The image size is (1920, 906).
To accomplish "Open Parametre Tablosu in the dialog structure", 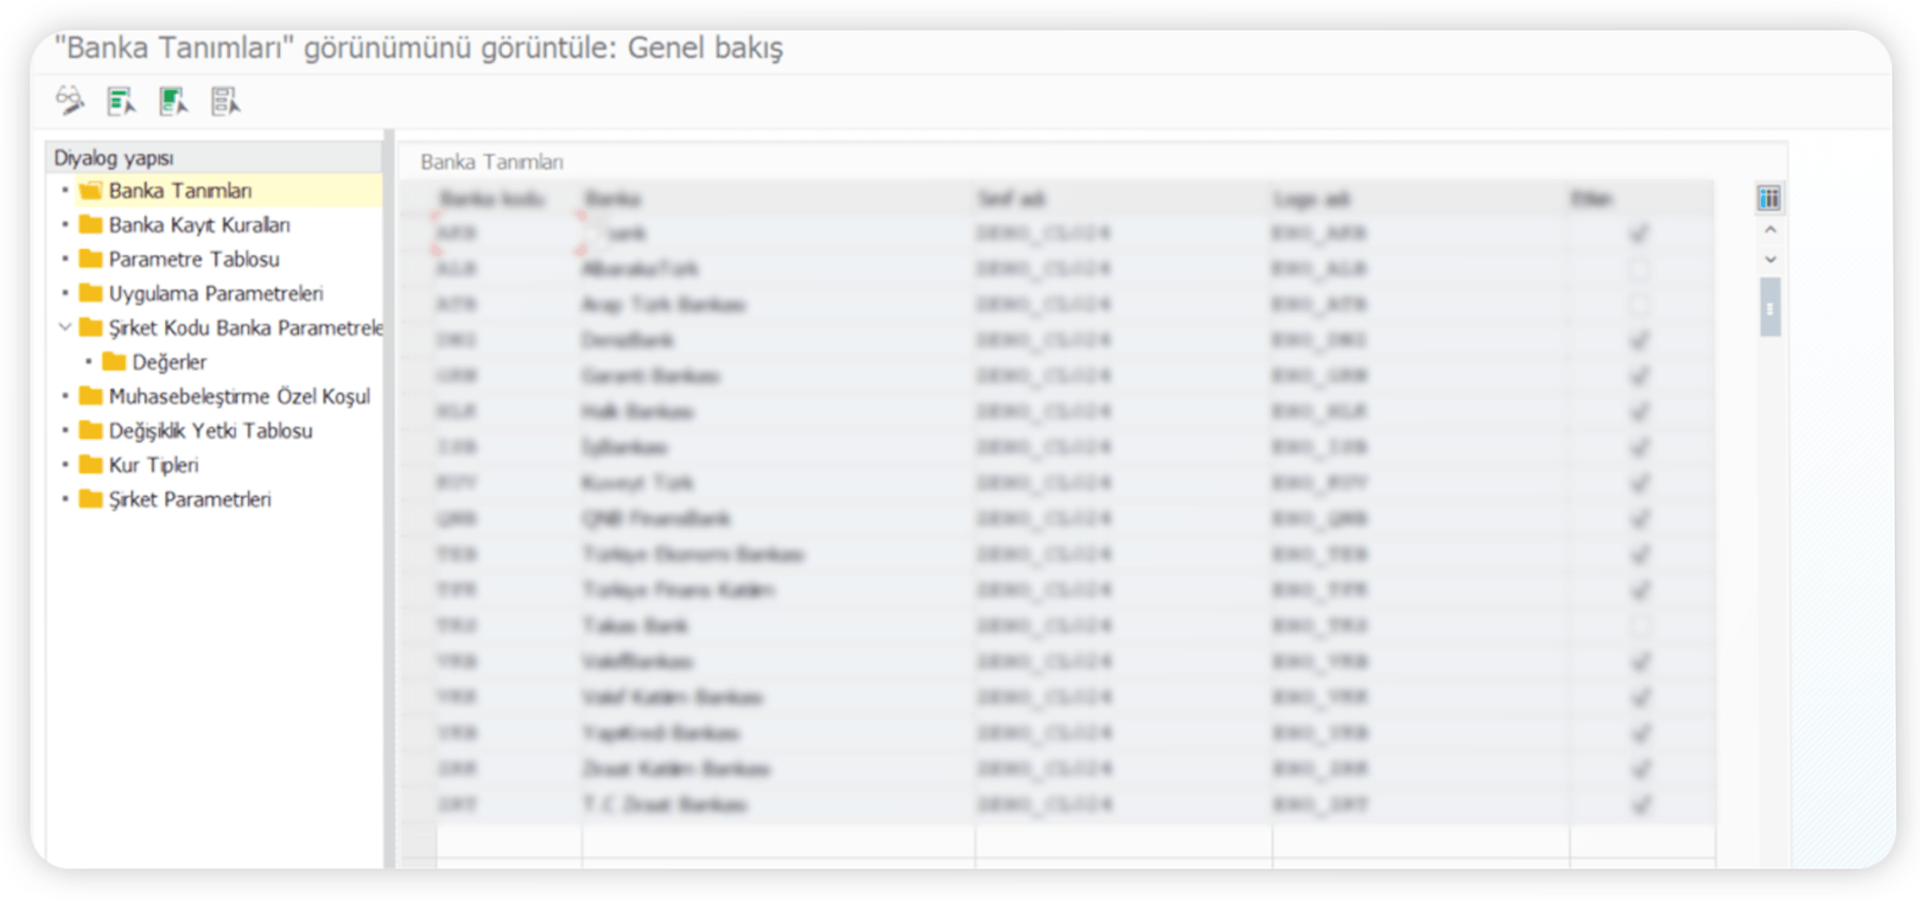I will coord(194,259).
